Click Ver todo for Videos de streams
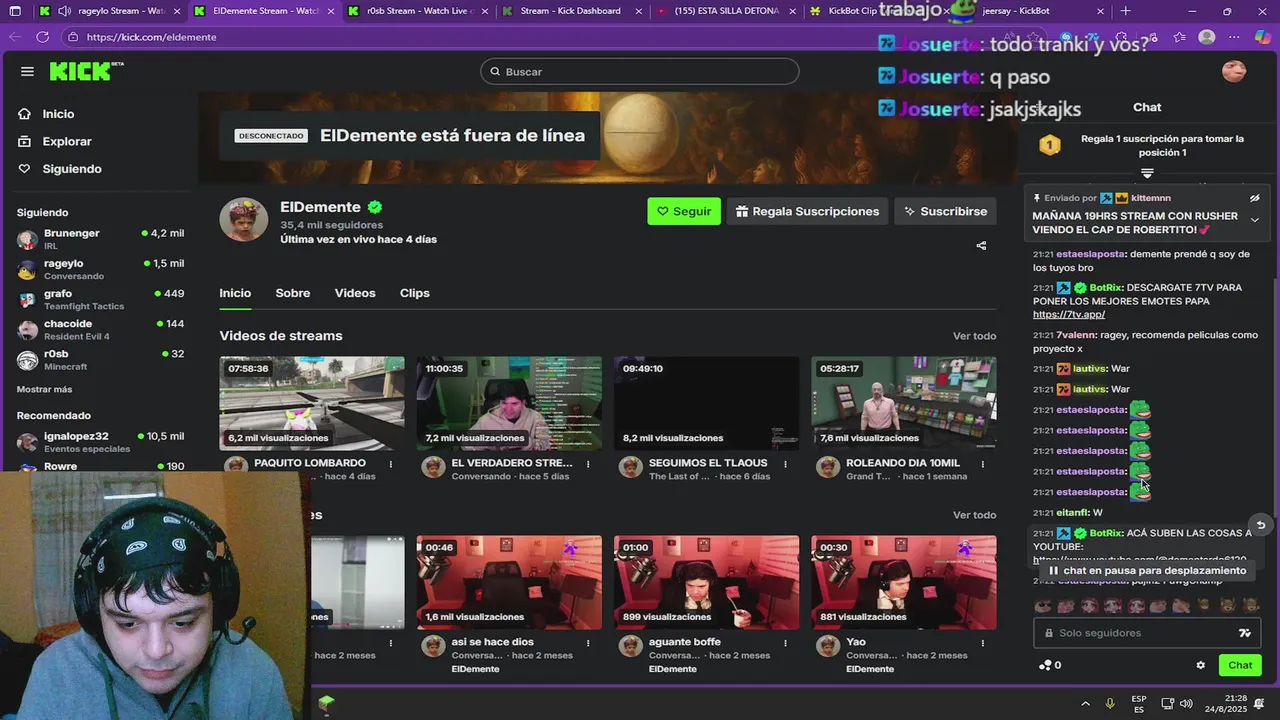This screenshot has height=720, width=1280. (x=974, y=336)
